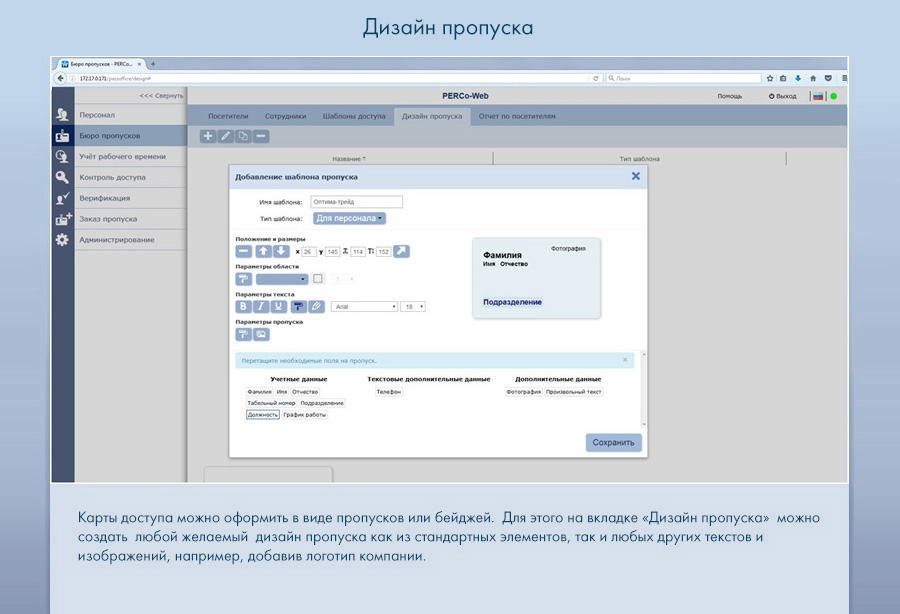Click the pass background image icon
This screenshot has height=614, width=900.
tap(261, 335)
